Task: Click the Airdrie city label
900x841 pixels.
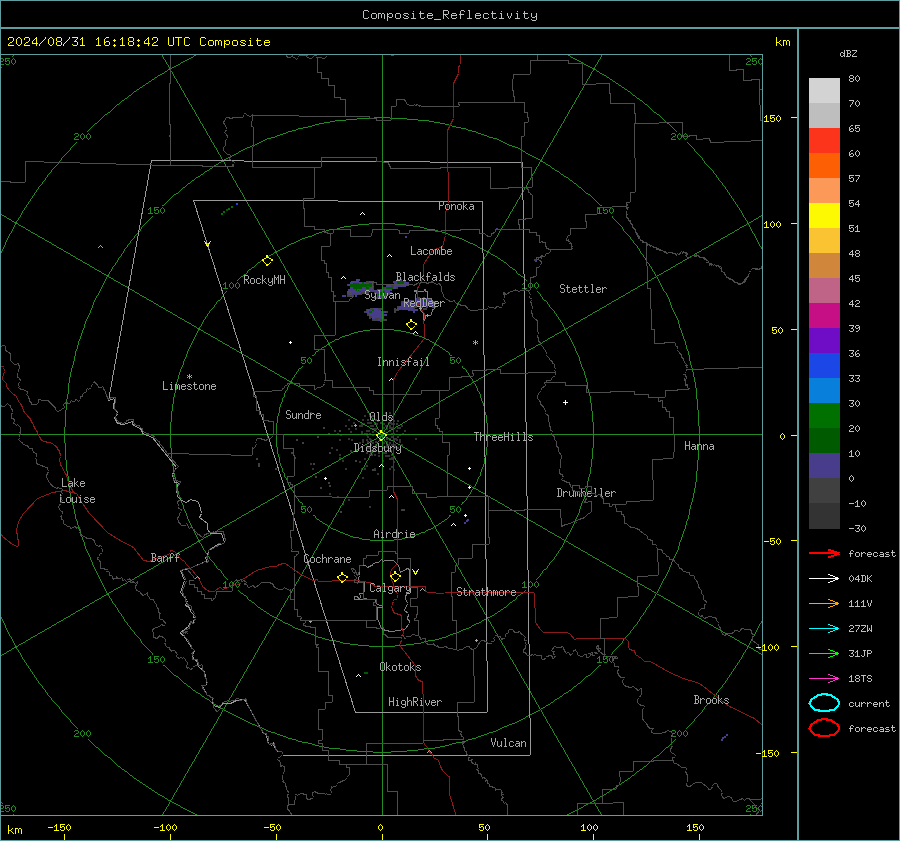Action: (394, 534)
